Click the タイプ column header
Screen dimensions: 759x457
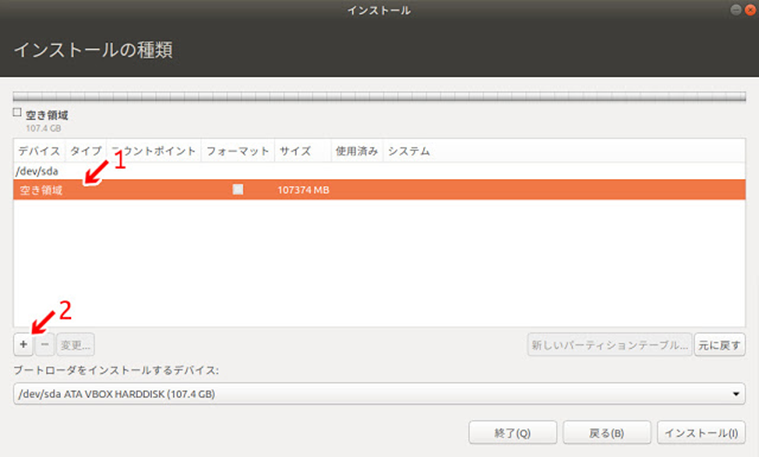click(86, 151)
